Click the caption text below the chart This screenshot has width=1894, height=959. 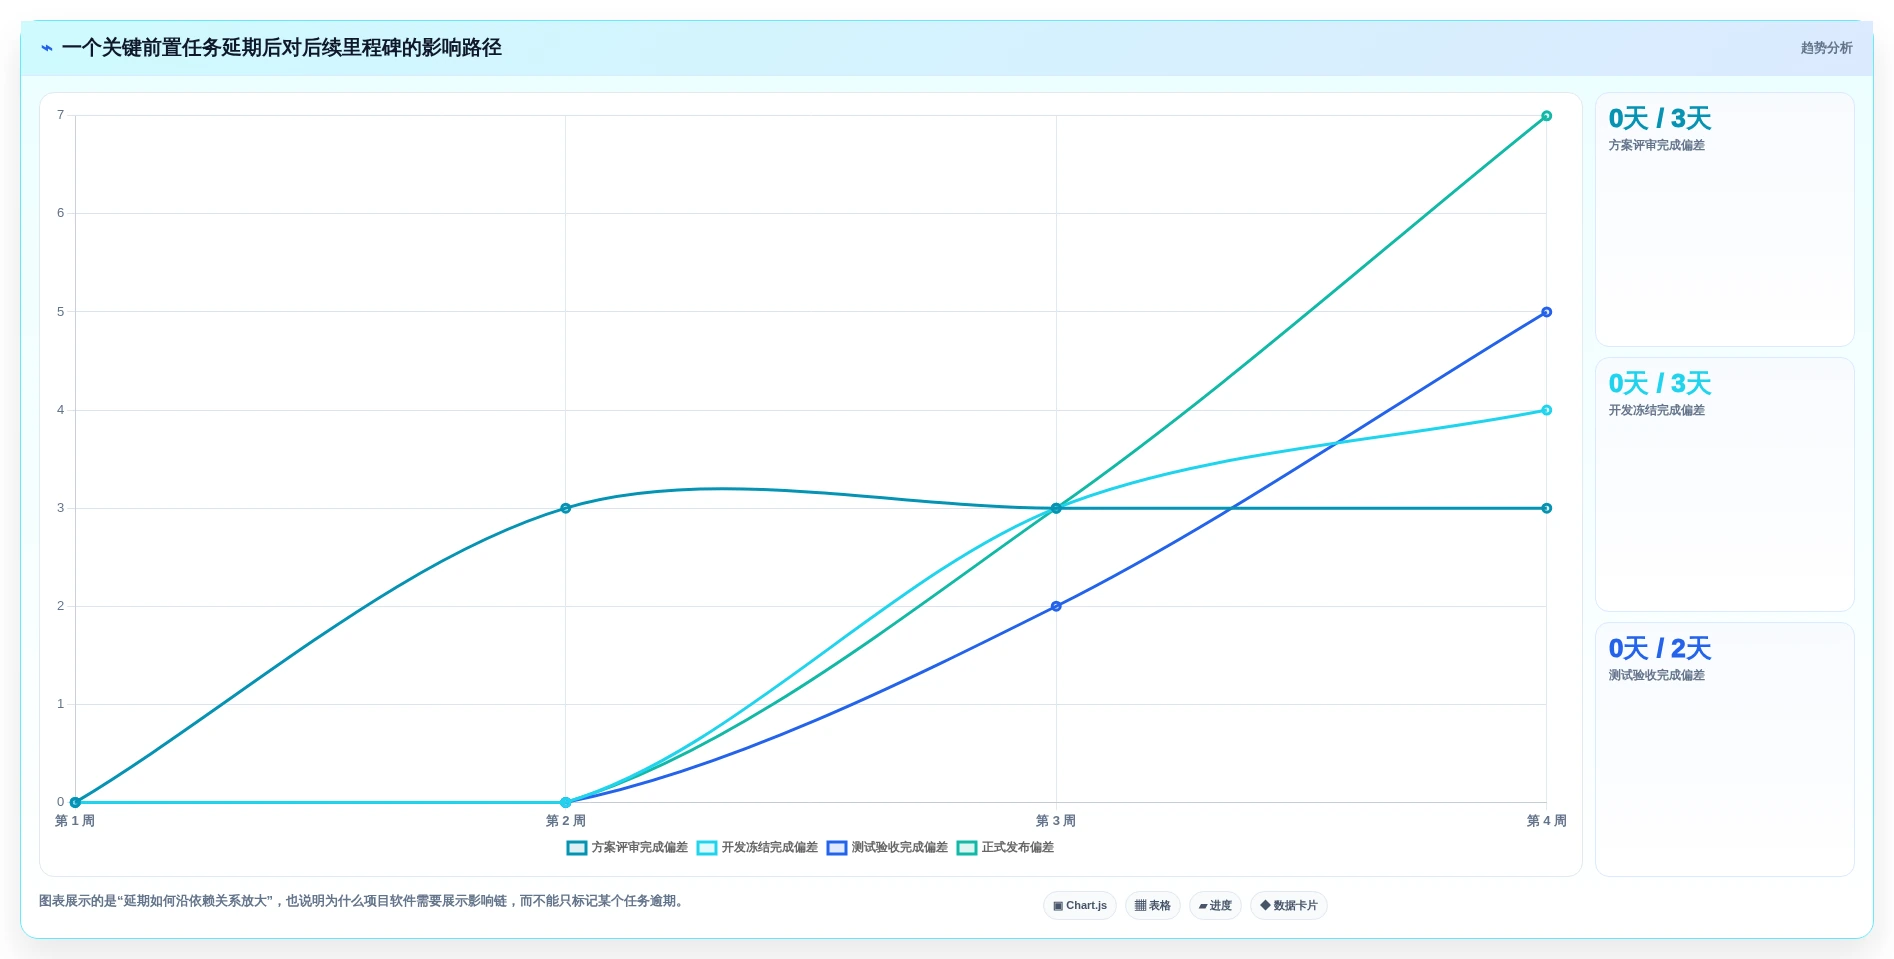364,901
